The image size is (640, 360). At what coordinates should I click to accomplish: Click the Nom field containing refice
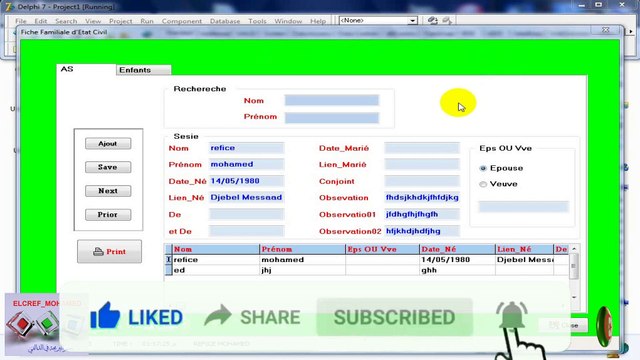coord(246,148)
